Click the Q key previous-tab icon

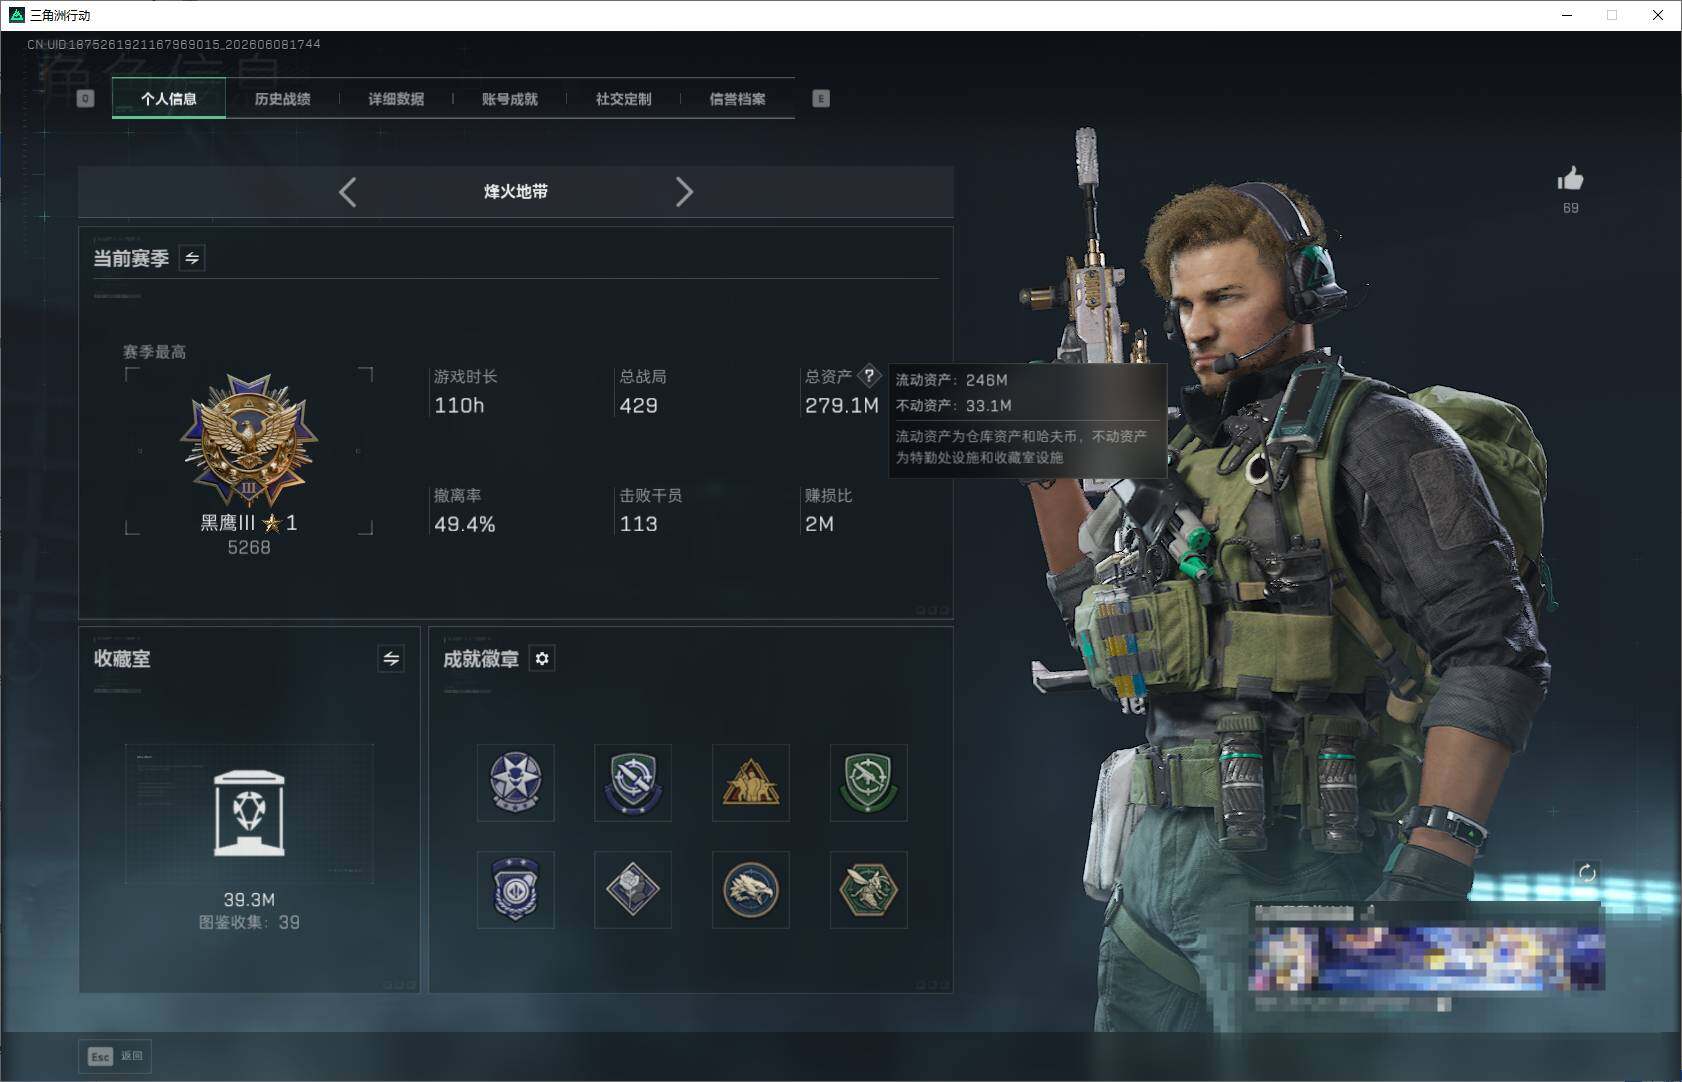click(x=85, y=99)
